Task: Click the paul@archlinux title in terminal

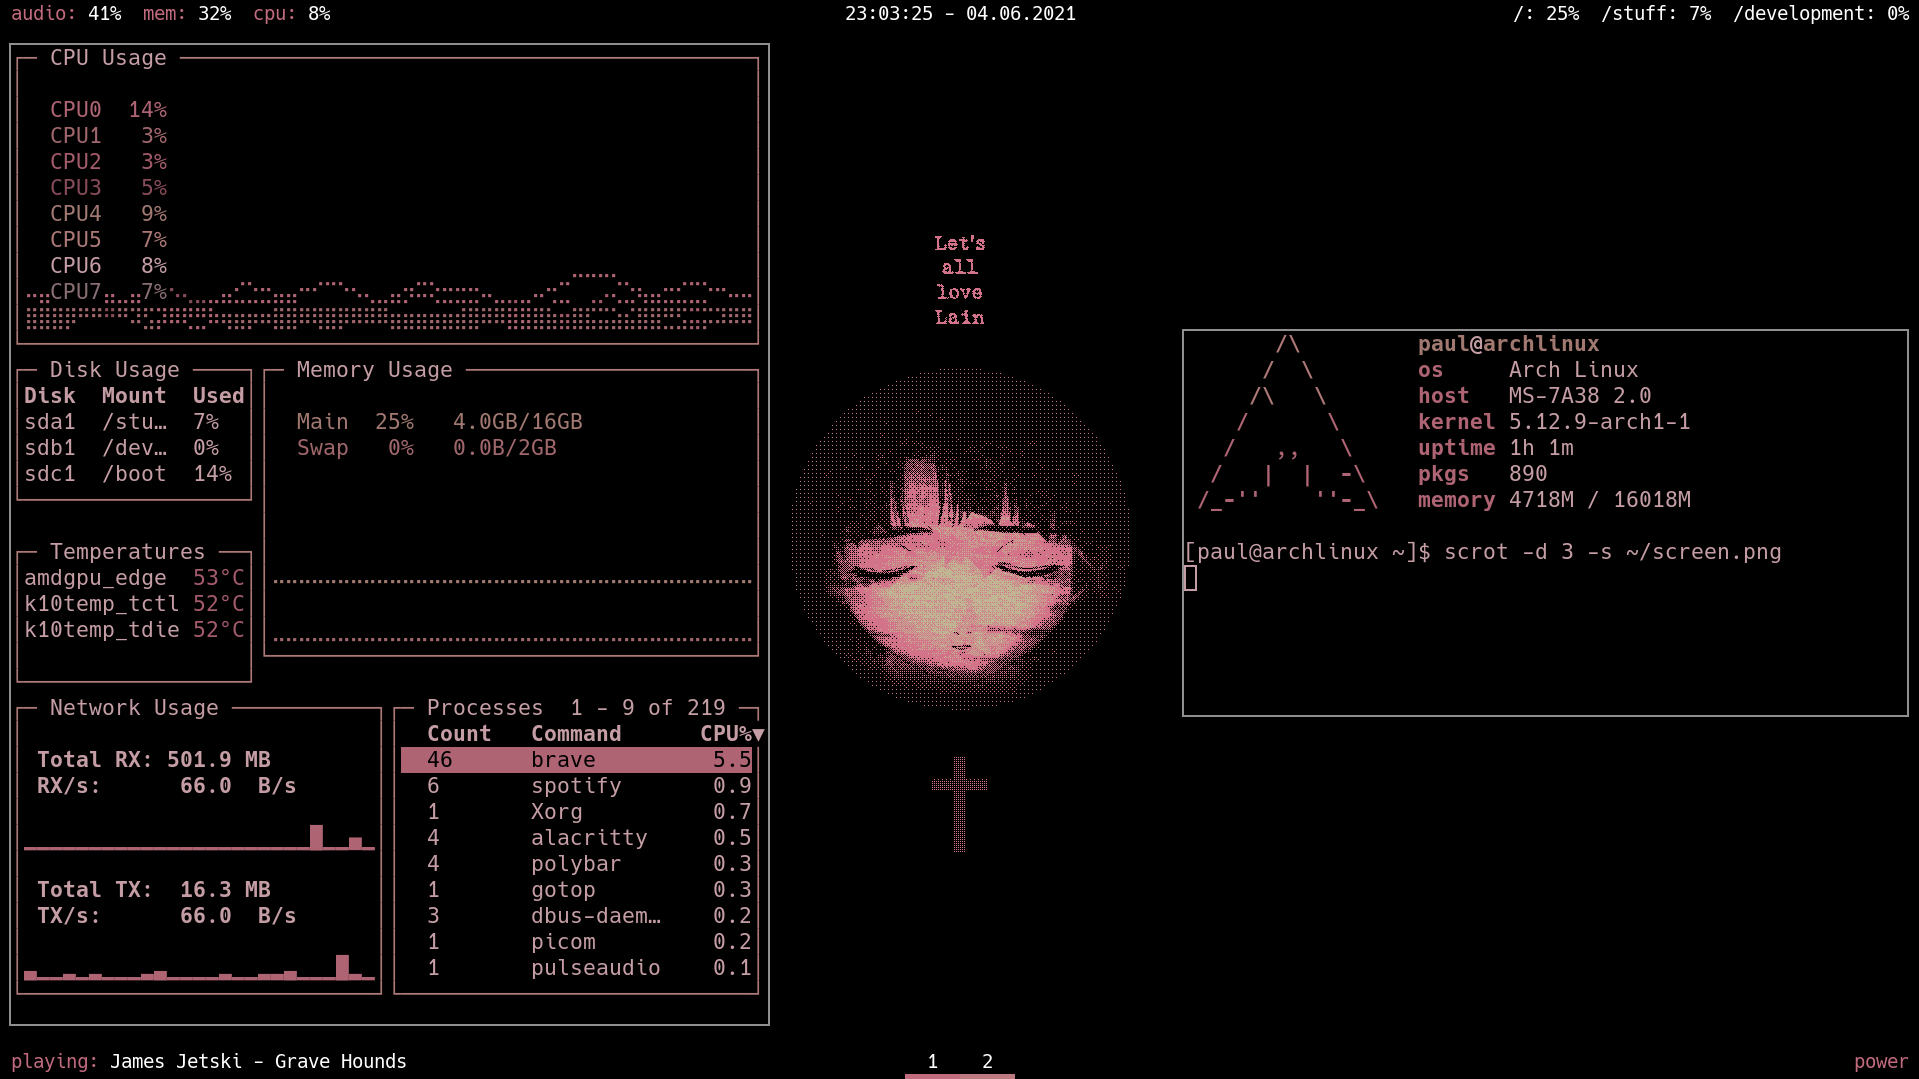Action: pyautogui.click(x=1508, y=344)
